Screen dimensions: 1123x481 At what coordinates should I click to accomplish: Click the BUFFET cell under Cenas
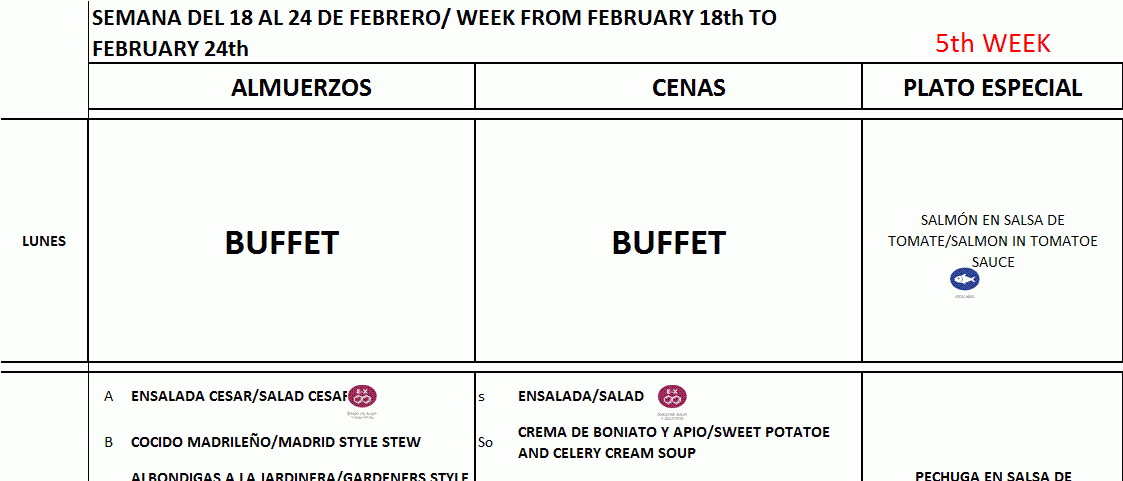point(668,242)
